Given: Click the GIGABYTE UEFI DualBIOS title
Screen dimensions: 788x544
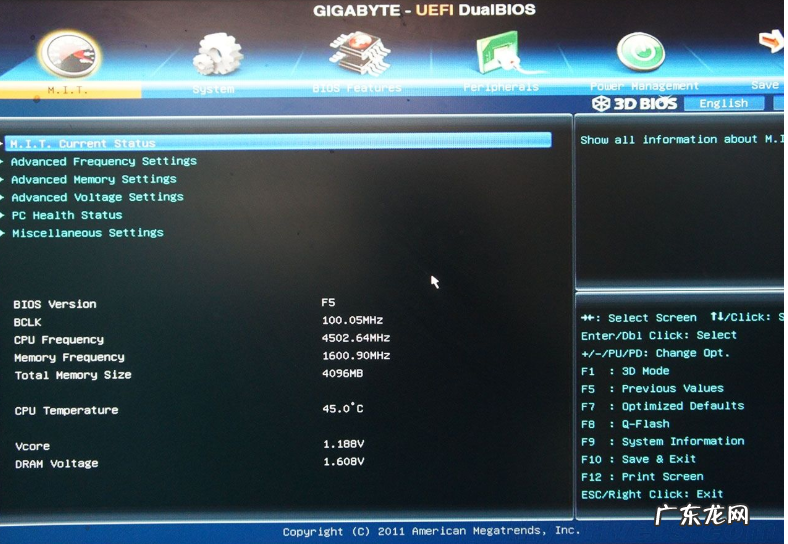Looking at the screenshot, I should [x=424, y=10].
